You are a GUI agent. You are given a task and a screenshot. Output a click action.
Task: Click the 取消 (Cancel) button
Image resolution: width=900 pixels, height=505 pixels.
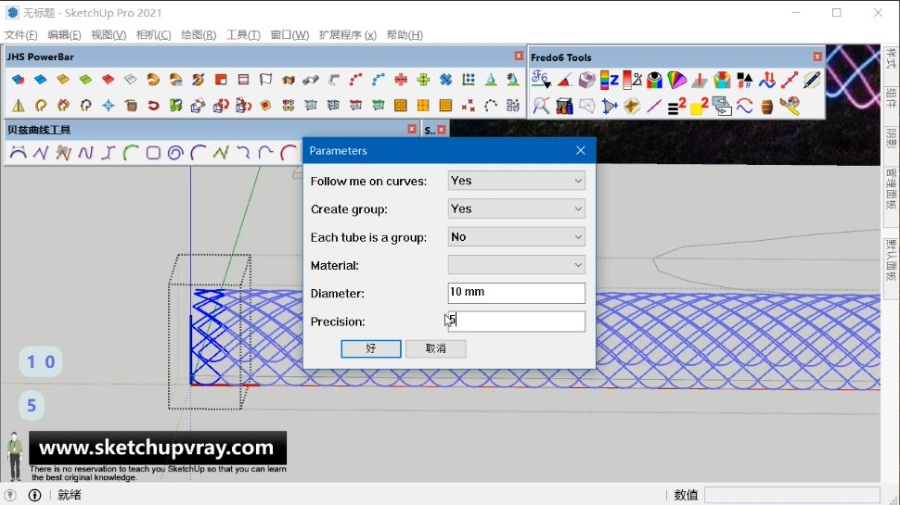(x=436, y=348)
